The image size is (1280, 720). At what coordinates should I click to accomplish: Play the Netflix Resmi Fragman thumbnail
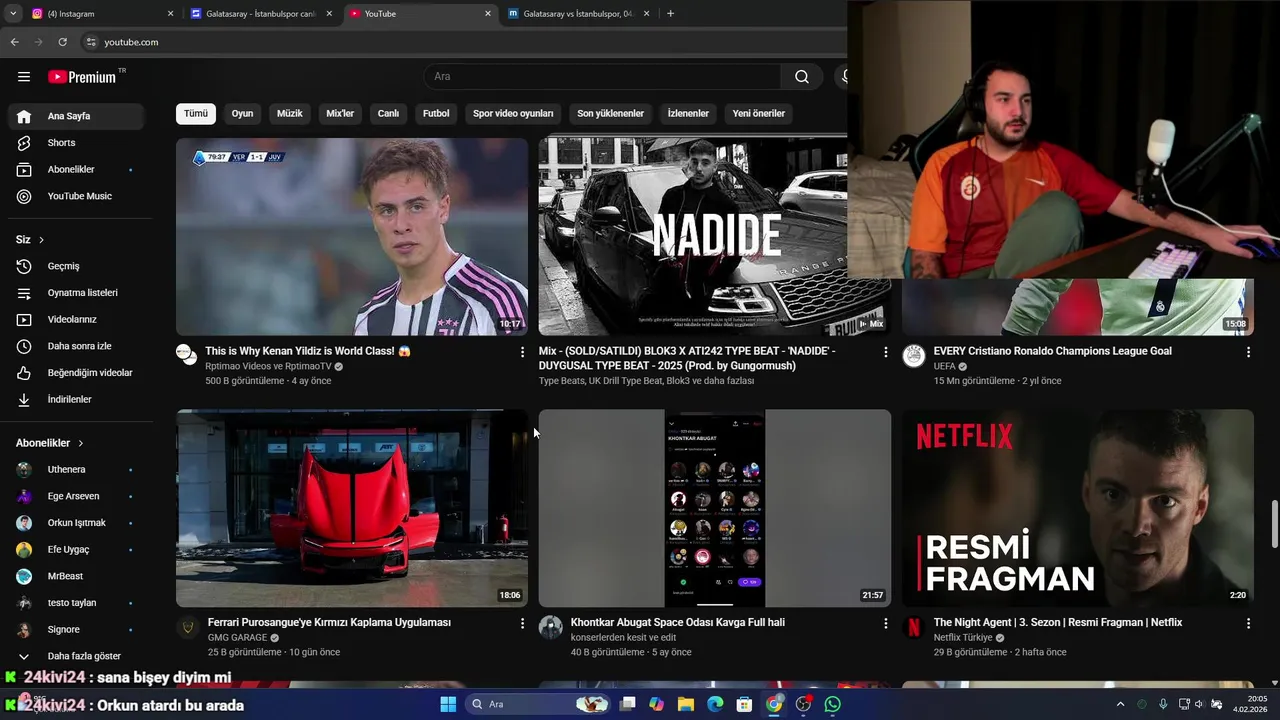click(1078, 508)
